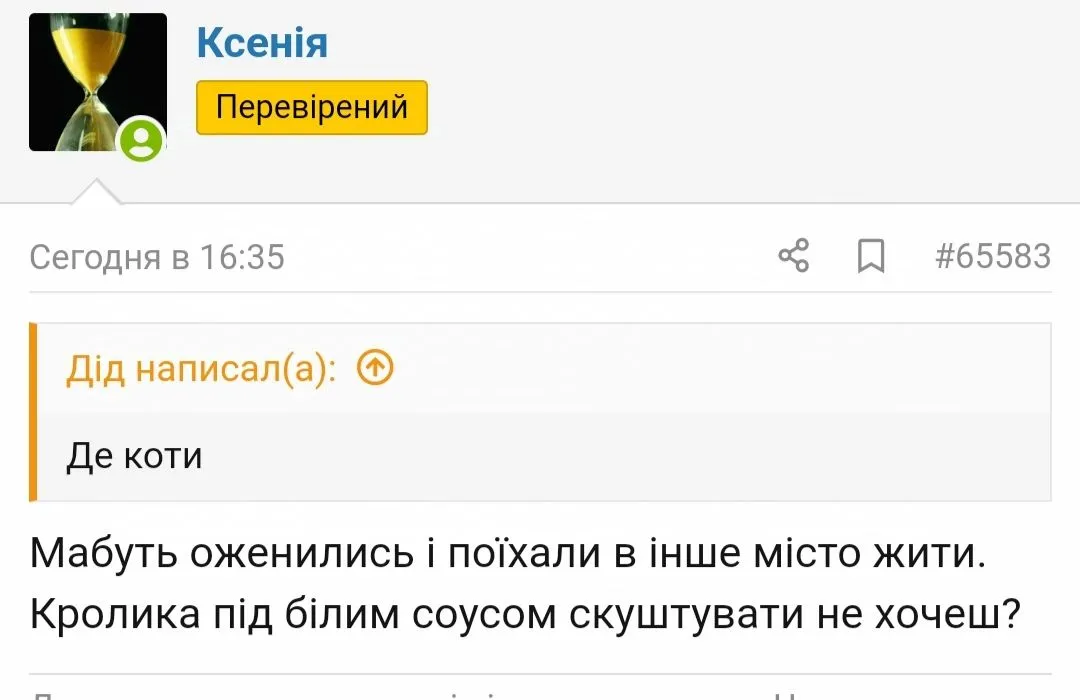Expand the quoted text Де коти
Screen dimensions: 1080x700
coord(134,455)
